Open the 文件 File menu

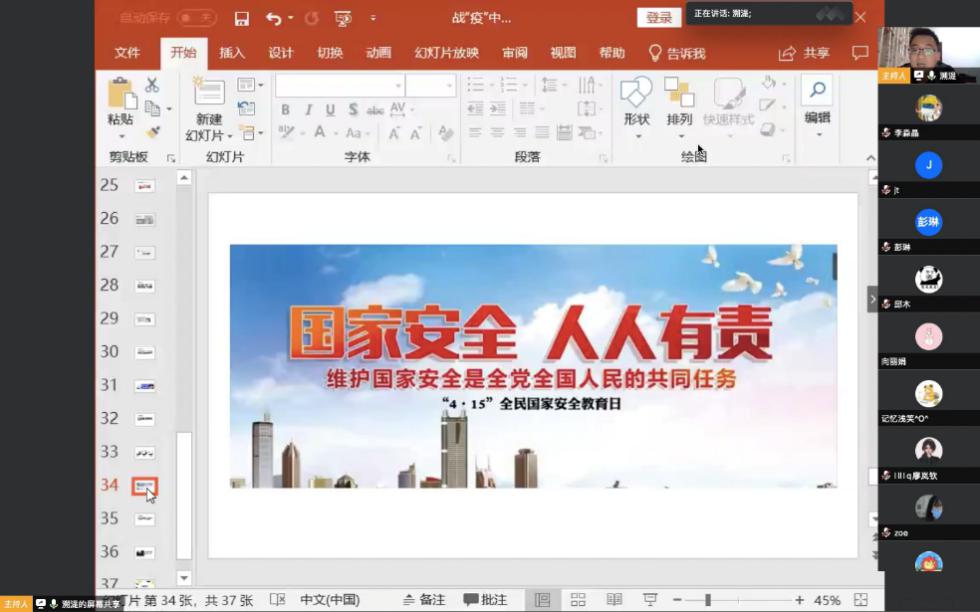tap(128, 53)
